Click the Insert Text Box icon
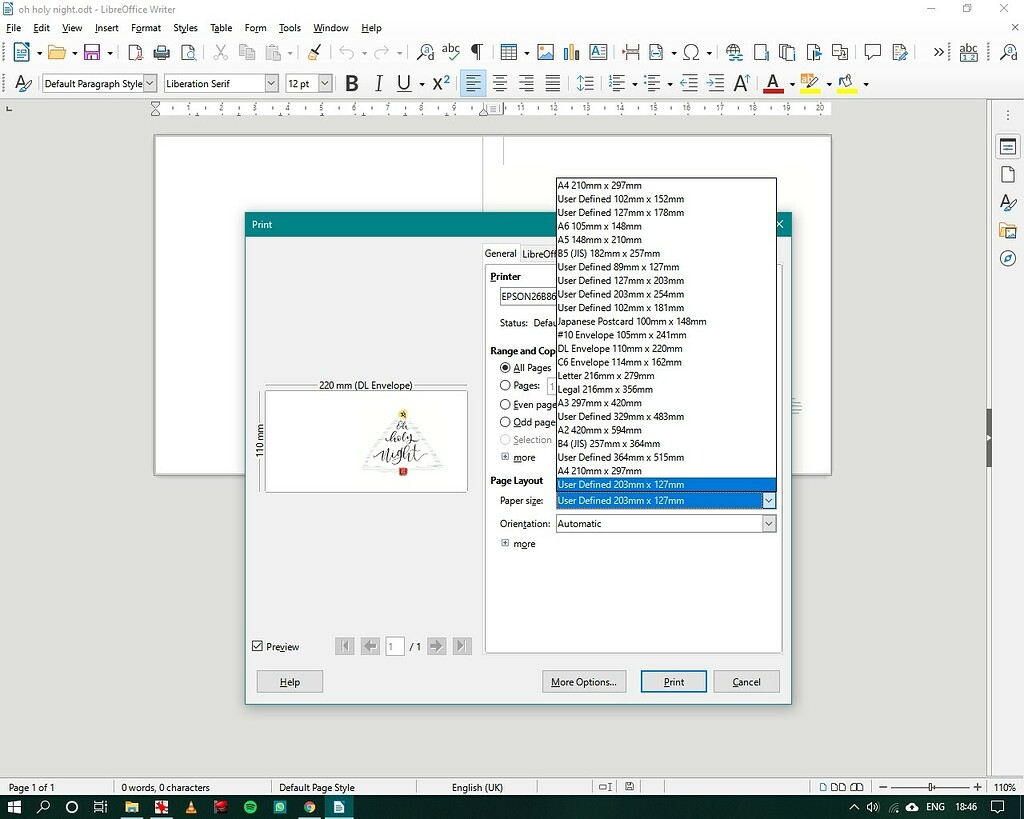Image resolution: width=1024 pixels, height=819 pixels. pos(598,52)
